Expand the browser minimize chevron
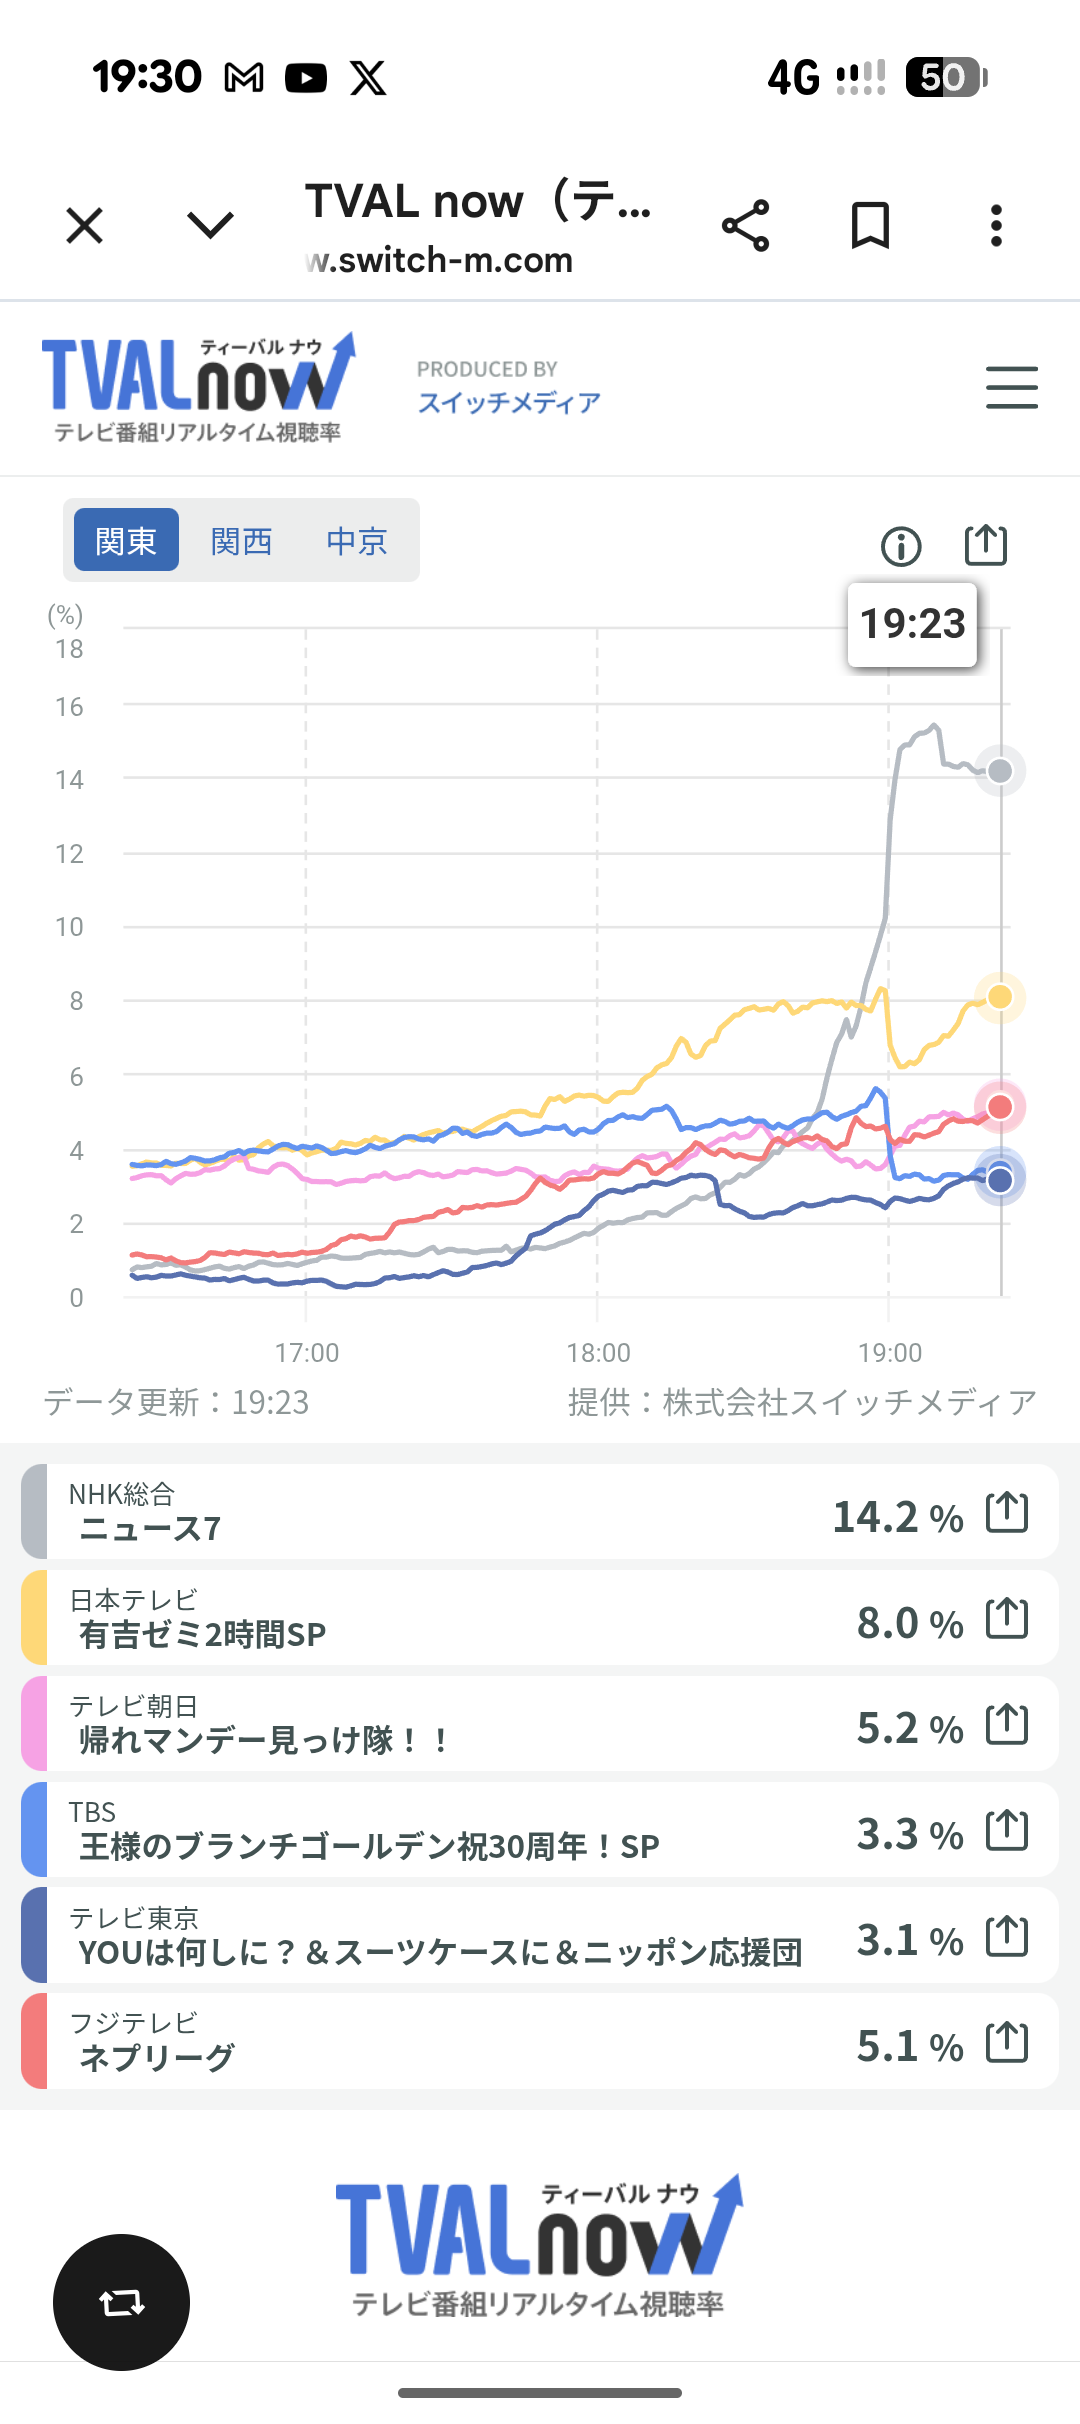 (x=211, y=226)
